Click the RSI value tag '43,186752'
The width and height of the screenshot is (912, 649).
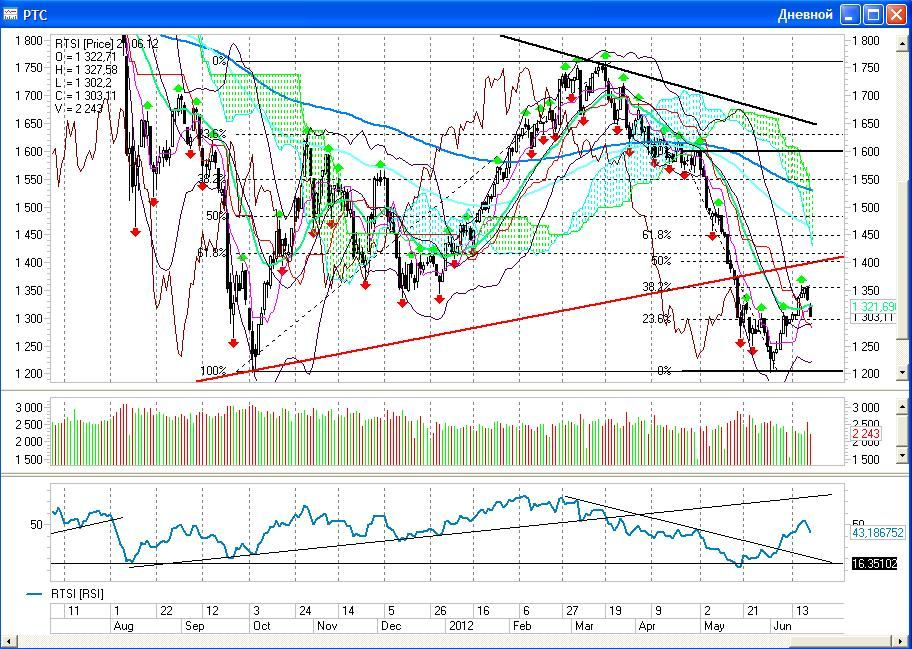click(876, 533)
